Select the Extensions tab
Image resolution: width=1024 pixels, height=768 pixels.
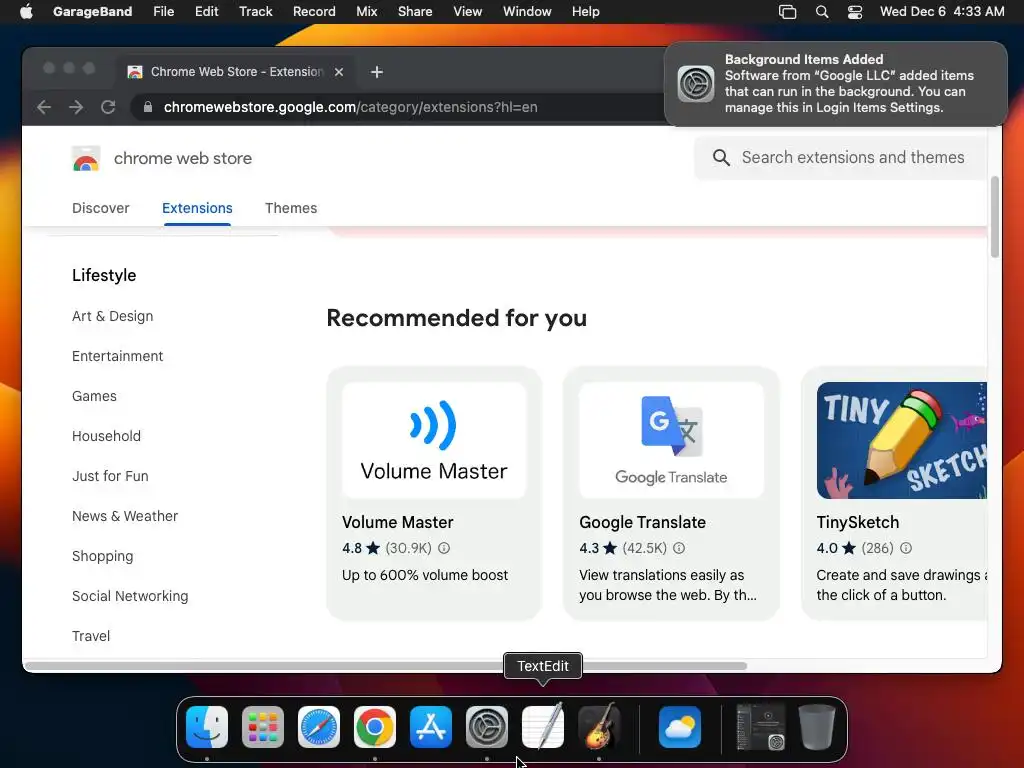coord(197,208)
